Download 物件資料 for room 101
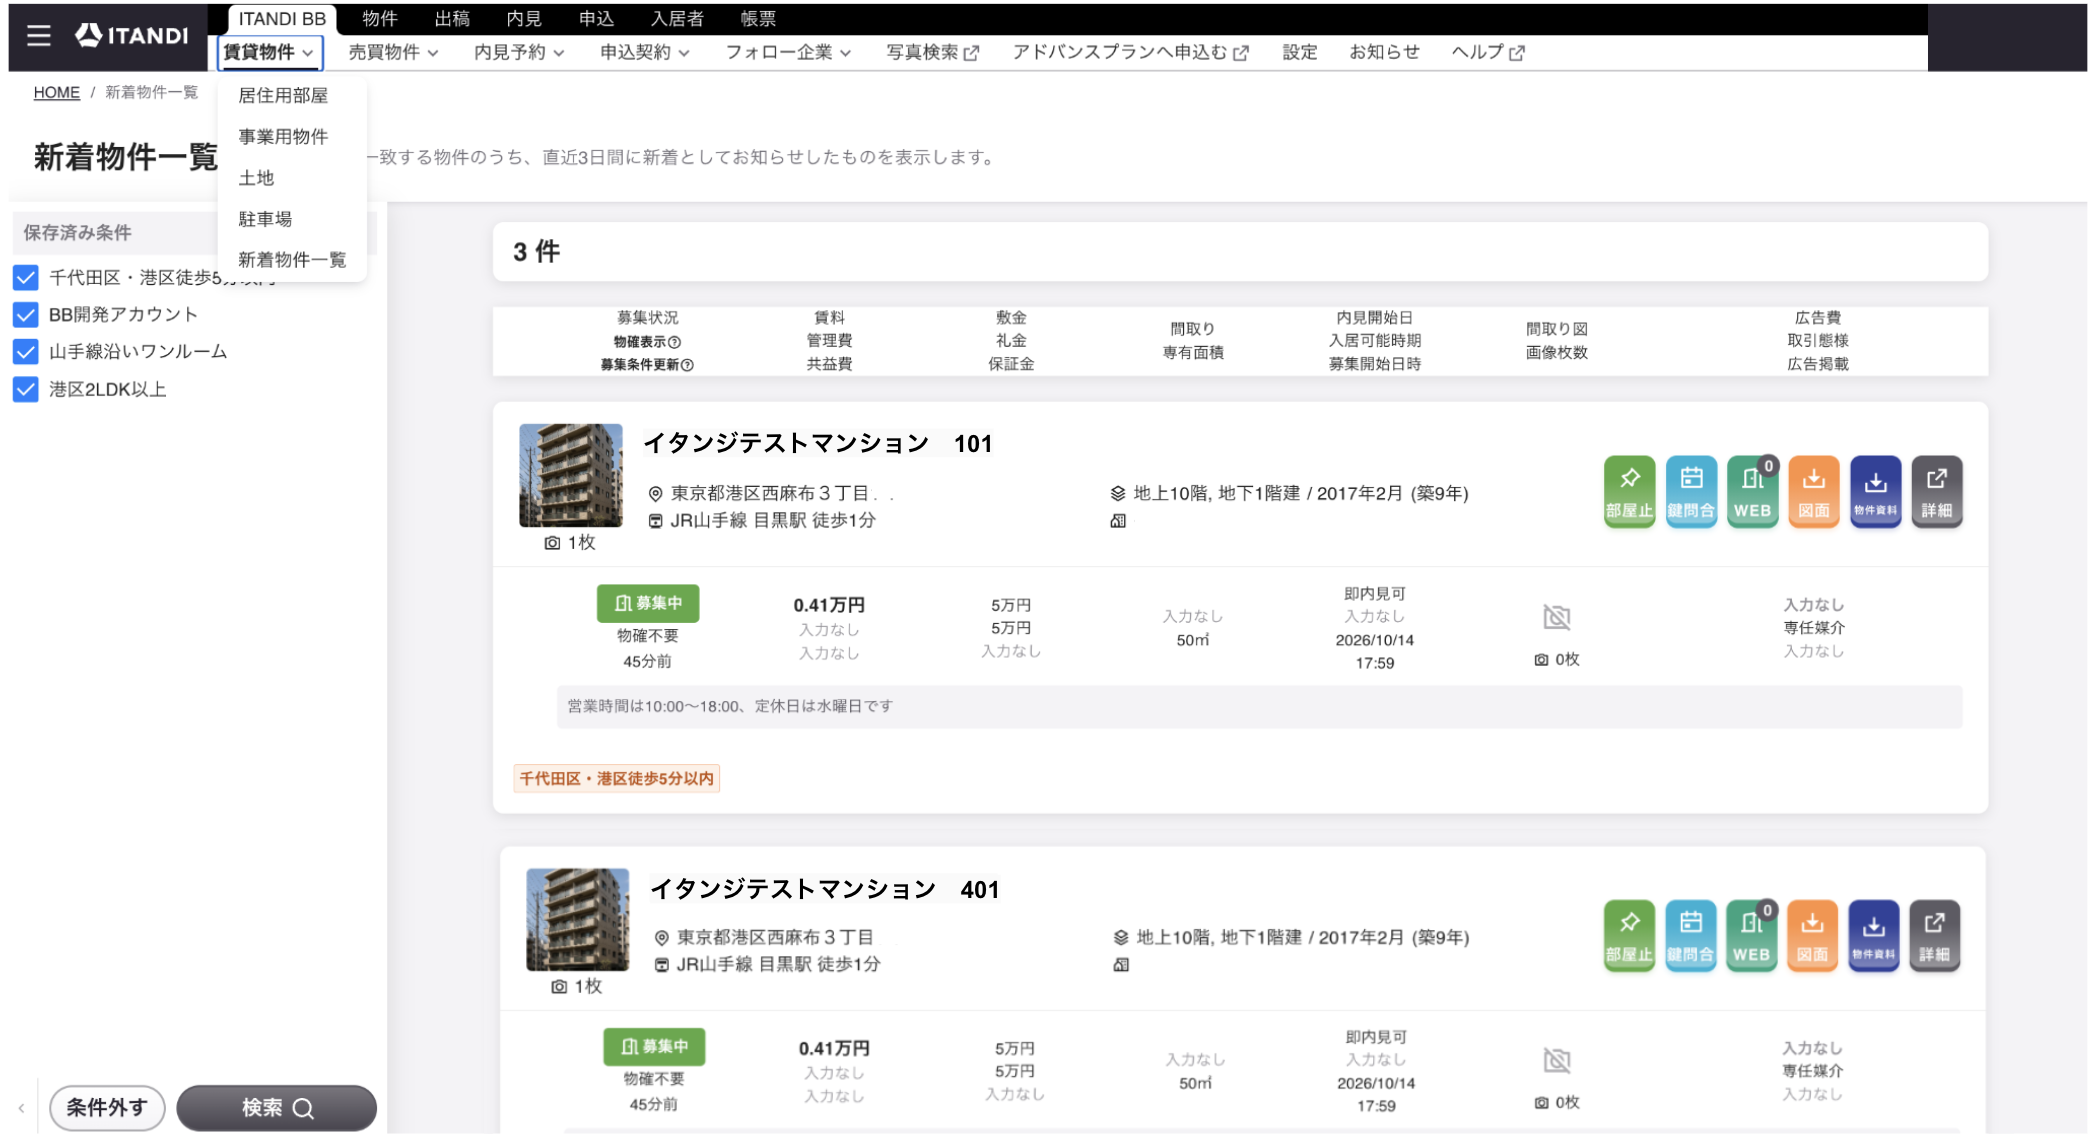This screenshot has height=1138, width=2100. (x=1875, y=491)
